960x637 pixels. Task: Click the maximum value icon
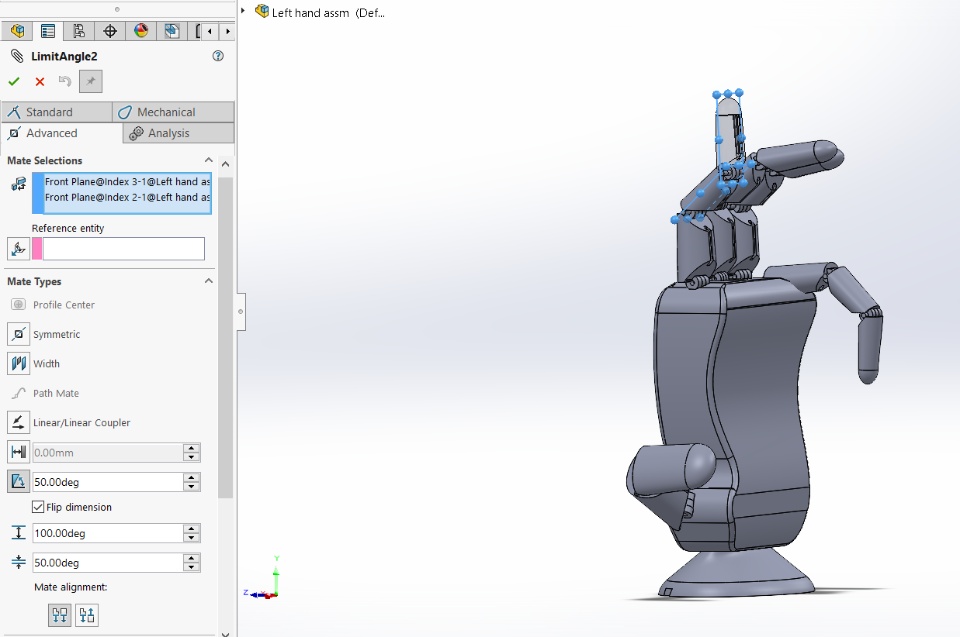tap(18, 533)
